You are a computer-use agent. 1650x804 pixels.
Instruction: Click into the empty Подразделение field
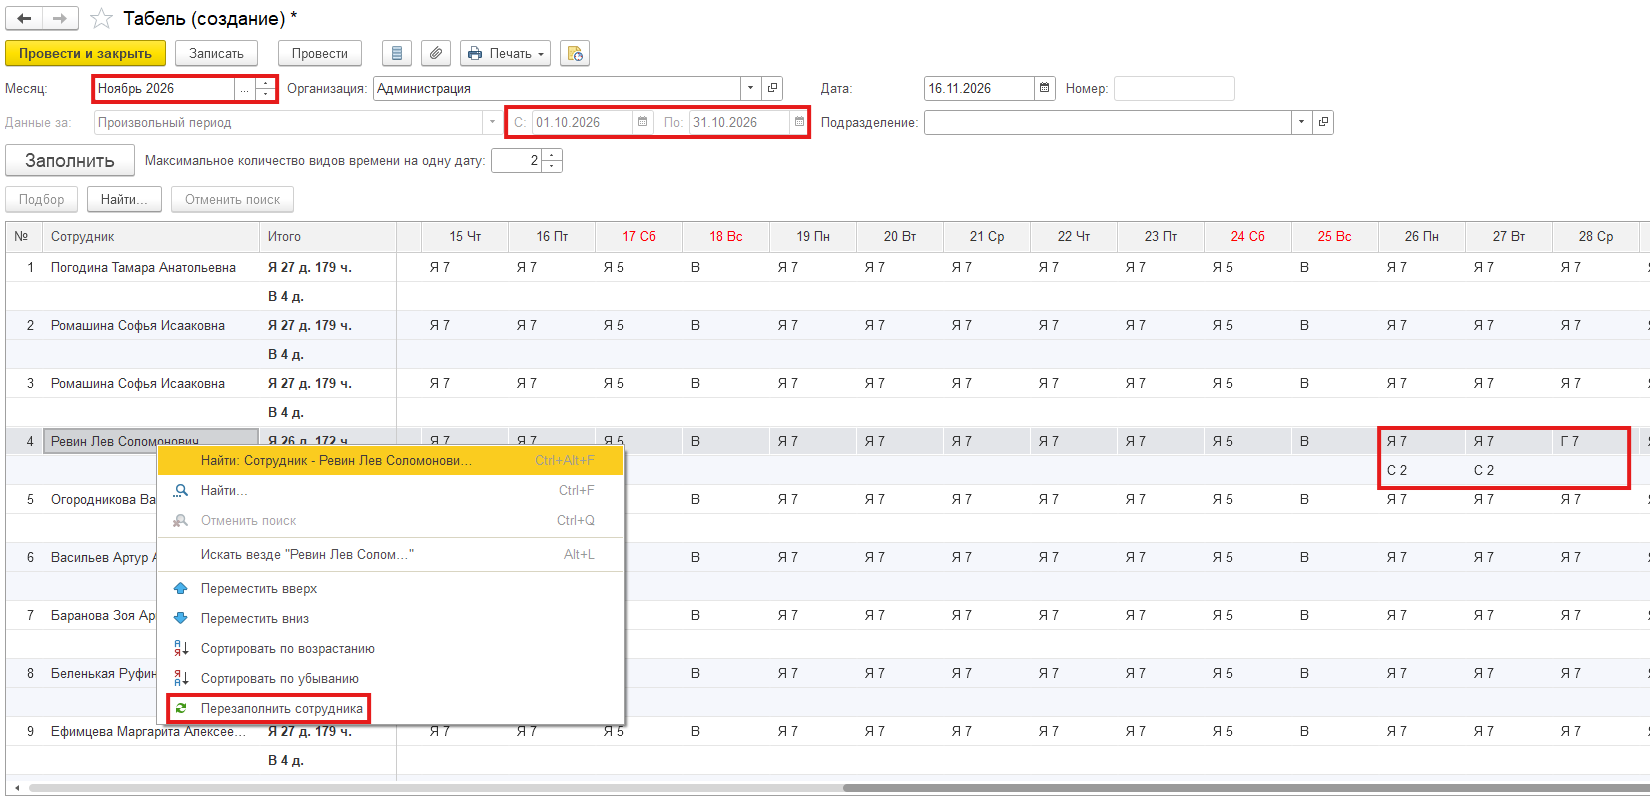point(1107,123)
